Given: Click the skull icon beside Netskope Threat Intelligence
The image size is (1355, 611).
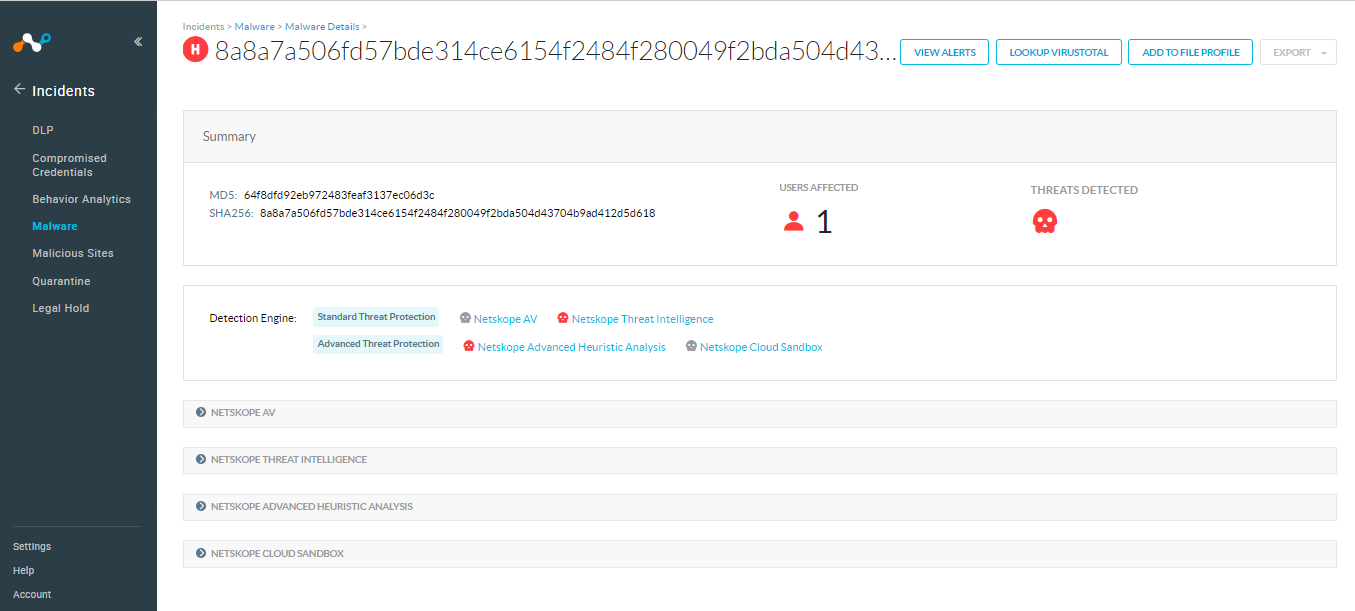Looking at the screenshot, I should click(x=562, y=318).
